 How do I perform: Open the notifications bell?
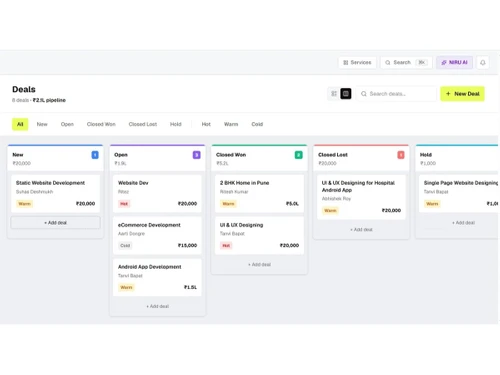coord(483,62)
